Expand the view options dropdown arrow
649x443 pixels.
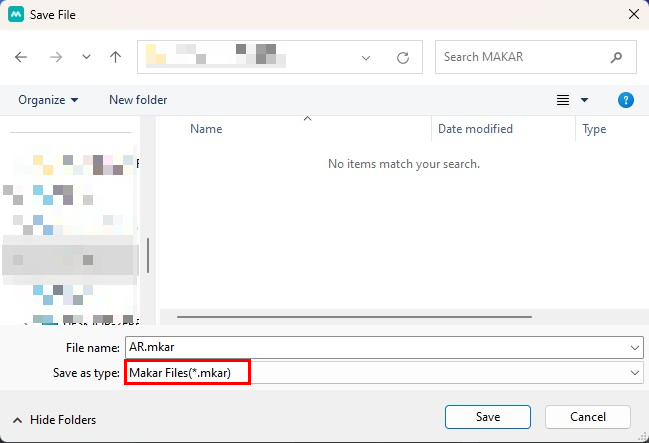click(x=585, y=100)
